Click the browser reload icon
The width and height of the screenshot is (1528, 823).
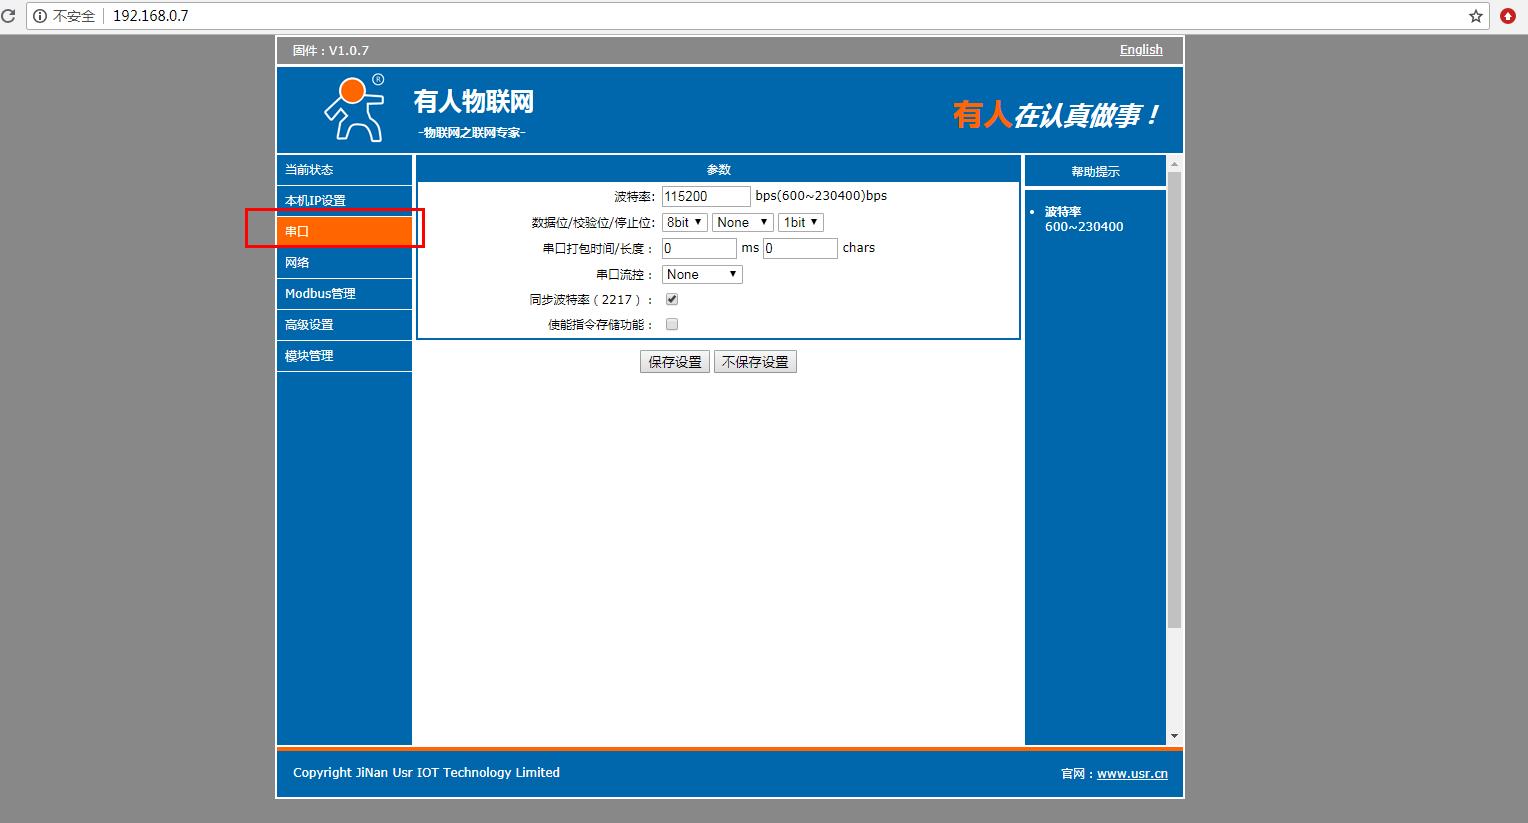pyautogui.click(x=8, y=16)
